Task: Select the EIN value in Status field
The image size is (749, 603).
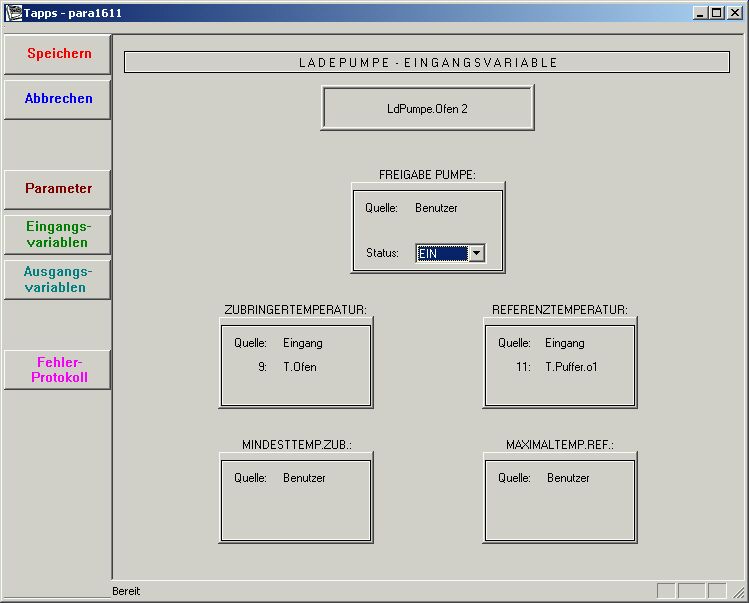Action: click(x=441, y=254)
